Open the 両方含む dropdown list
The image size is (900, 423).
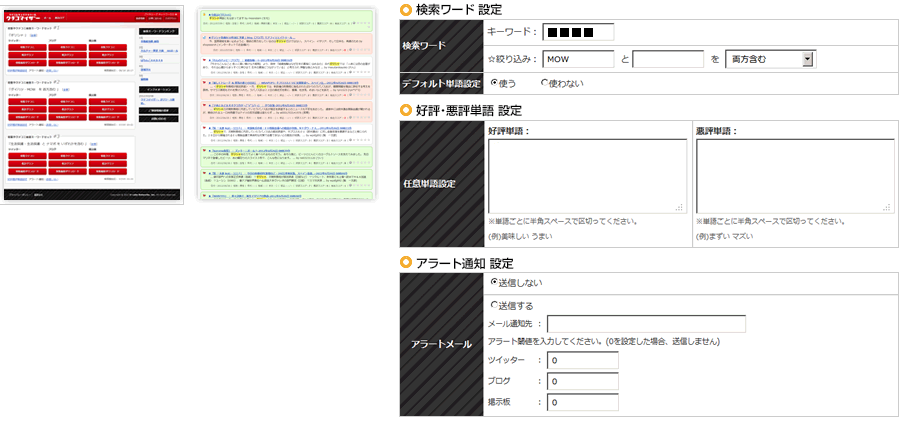769,60
